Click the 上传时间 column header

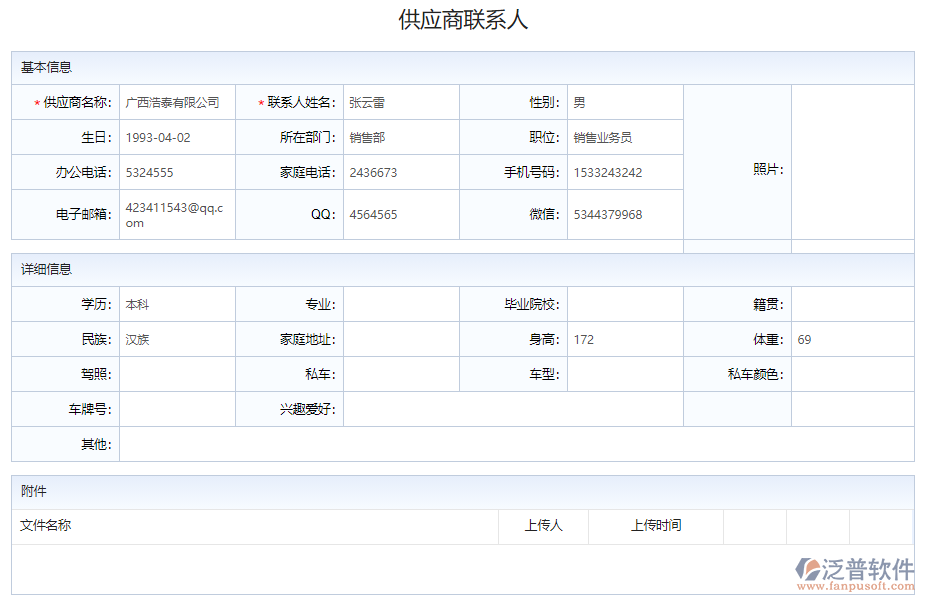click(657, 526)
